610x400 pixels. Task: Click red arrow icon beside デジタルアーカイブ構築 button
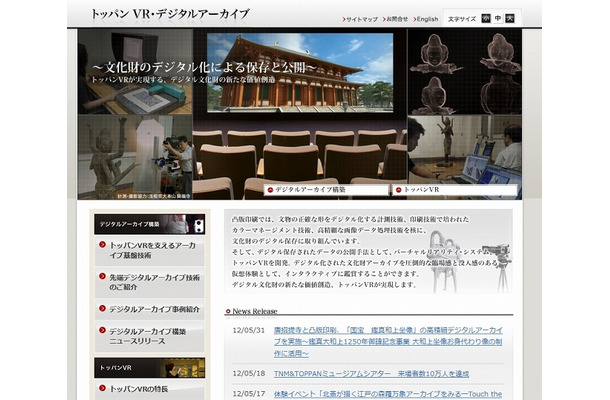tap(270, 190)
